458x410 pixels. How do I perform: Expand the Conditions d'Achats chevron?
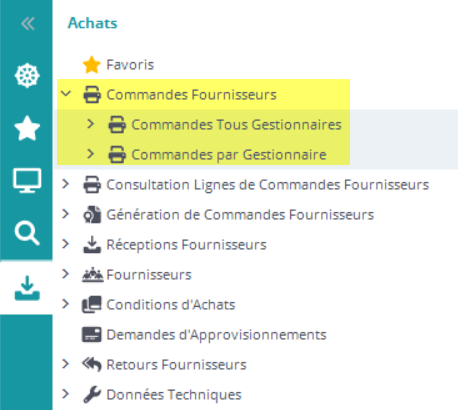66,304
